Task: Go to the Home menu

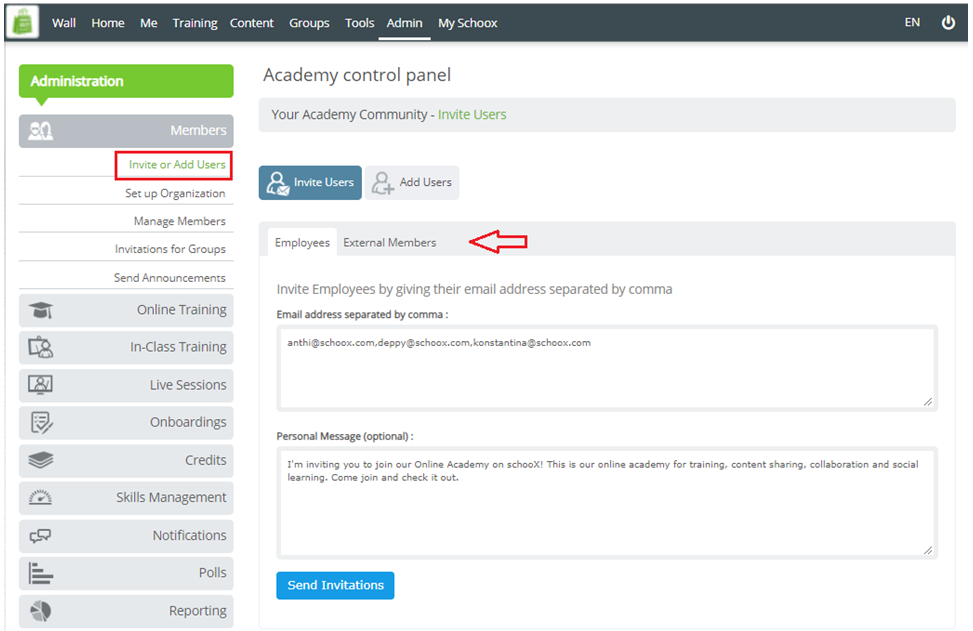Action: coord(108,23)
